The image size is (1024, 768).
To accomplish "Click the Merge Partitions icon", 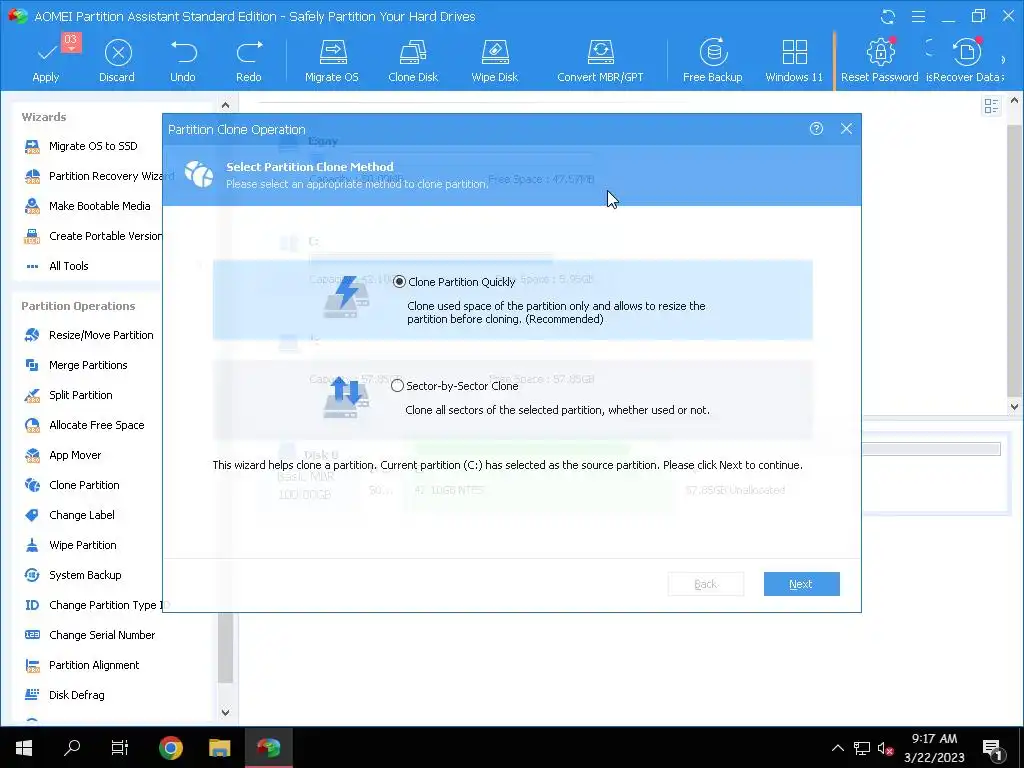I will pyautogui.click(x=32, y=365).
